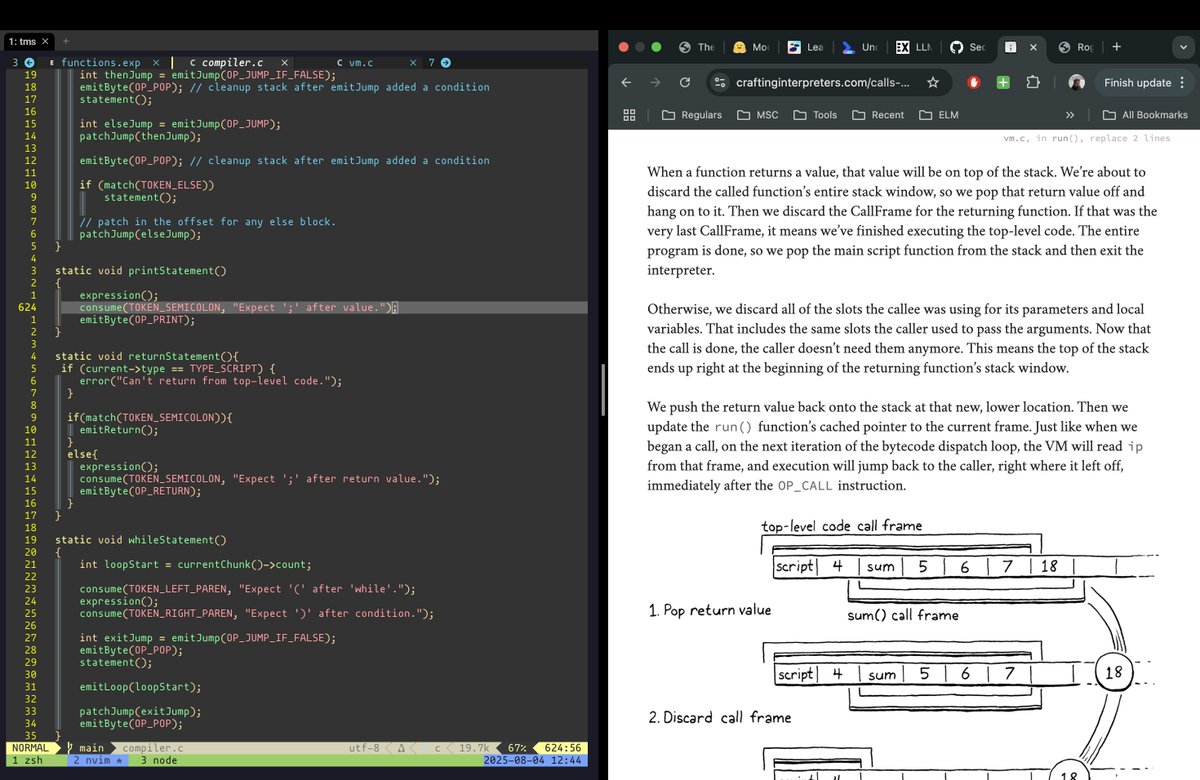1200x780 pixels.
Task: Open the ELM bookmark folder
Action: [939, 115]
